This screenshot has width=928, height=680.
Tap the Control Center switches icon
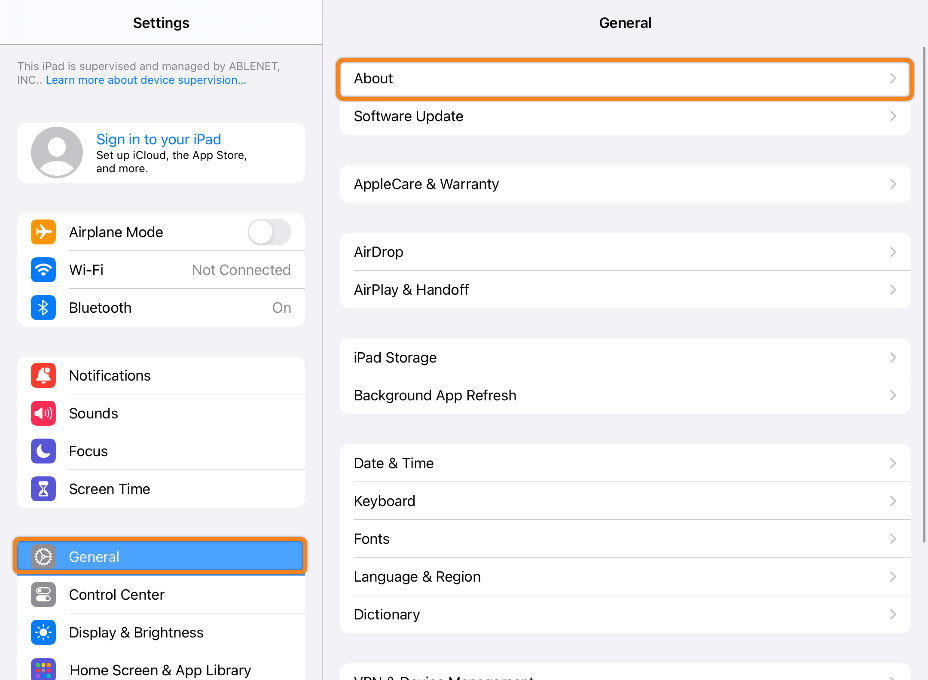coord(43,595)
